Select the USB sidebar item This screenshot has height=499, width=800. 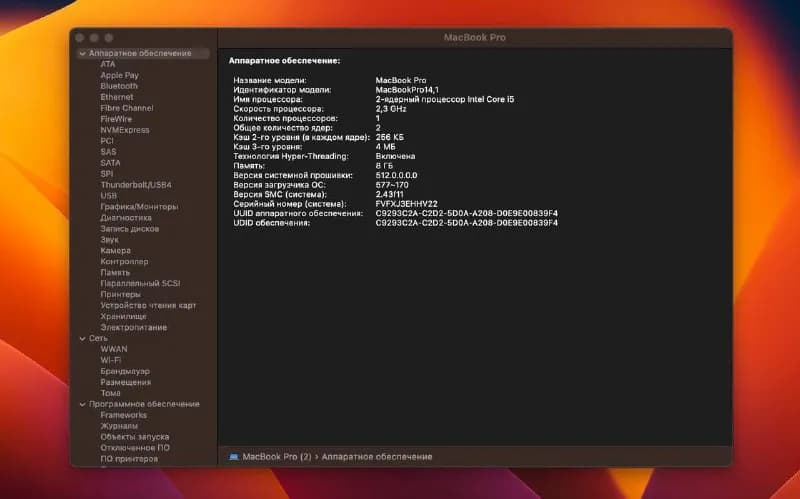point(108,196)
